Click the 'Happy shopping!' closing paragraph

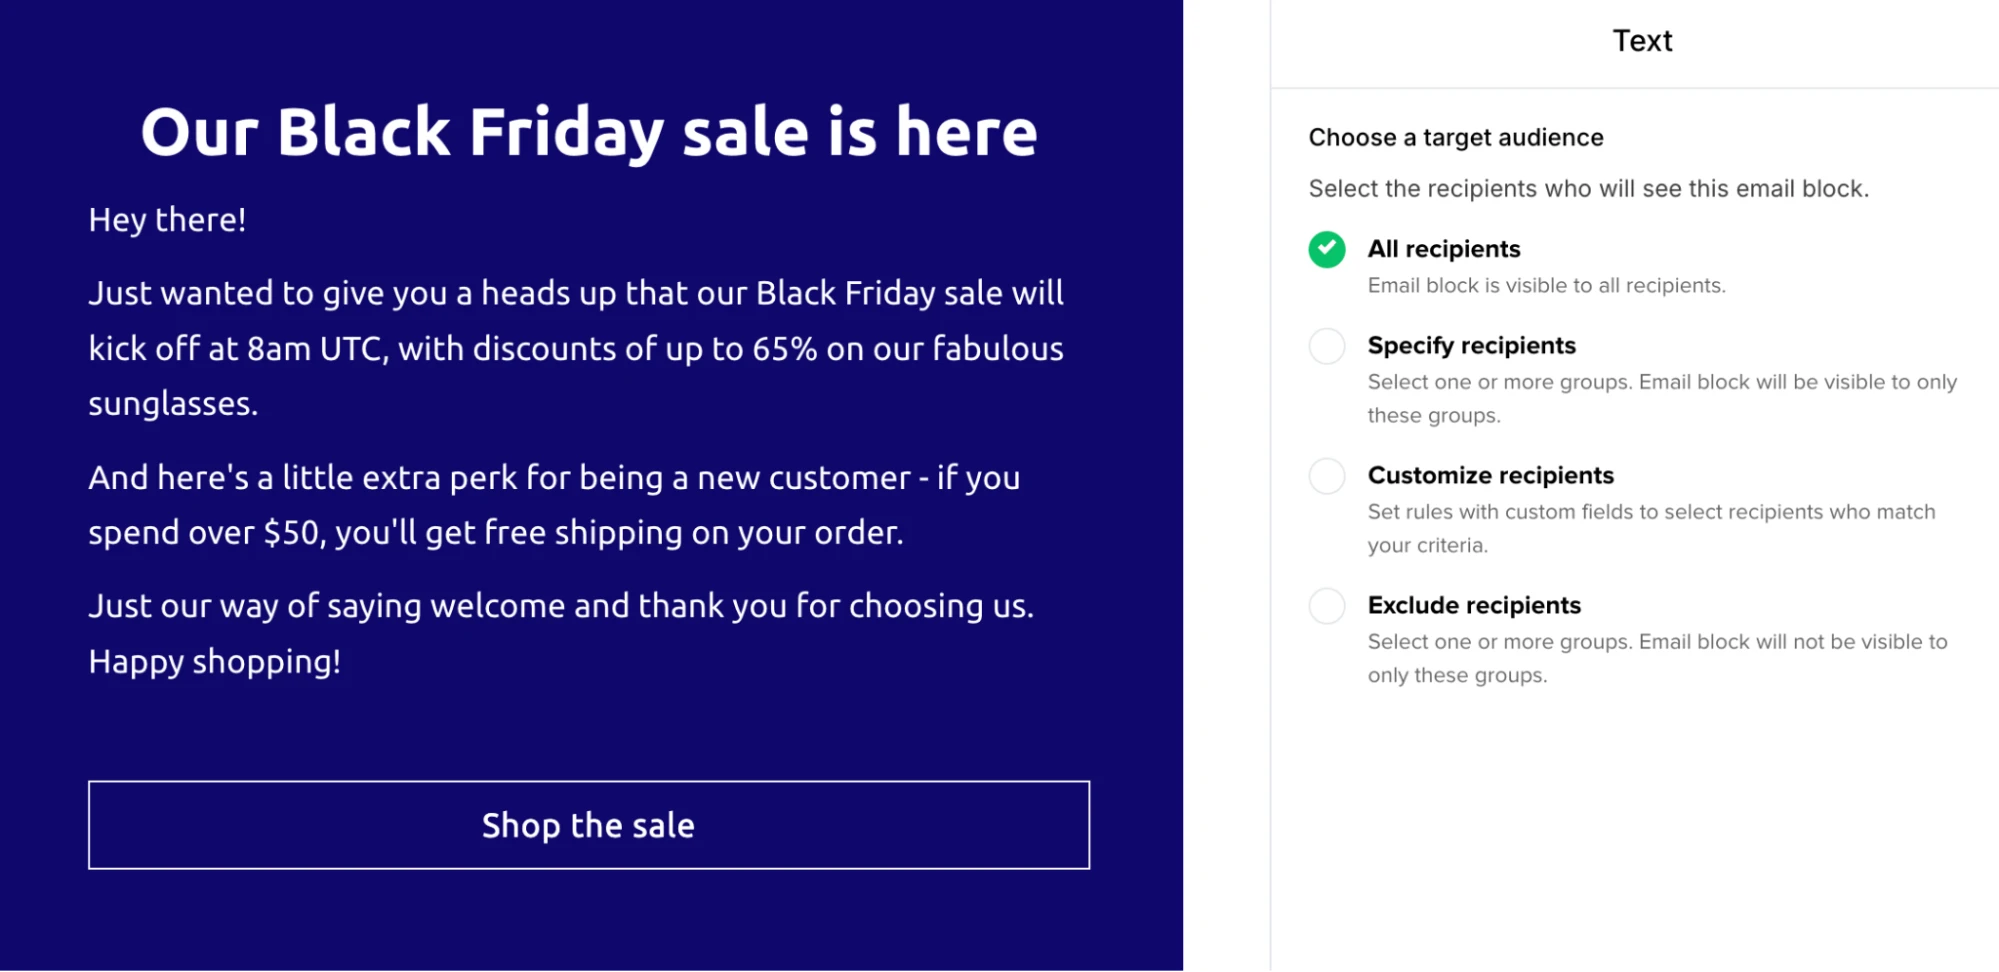click(560, 633)
